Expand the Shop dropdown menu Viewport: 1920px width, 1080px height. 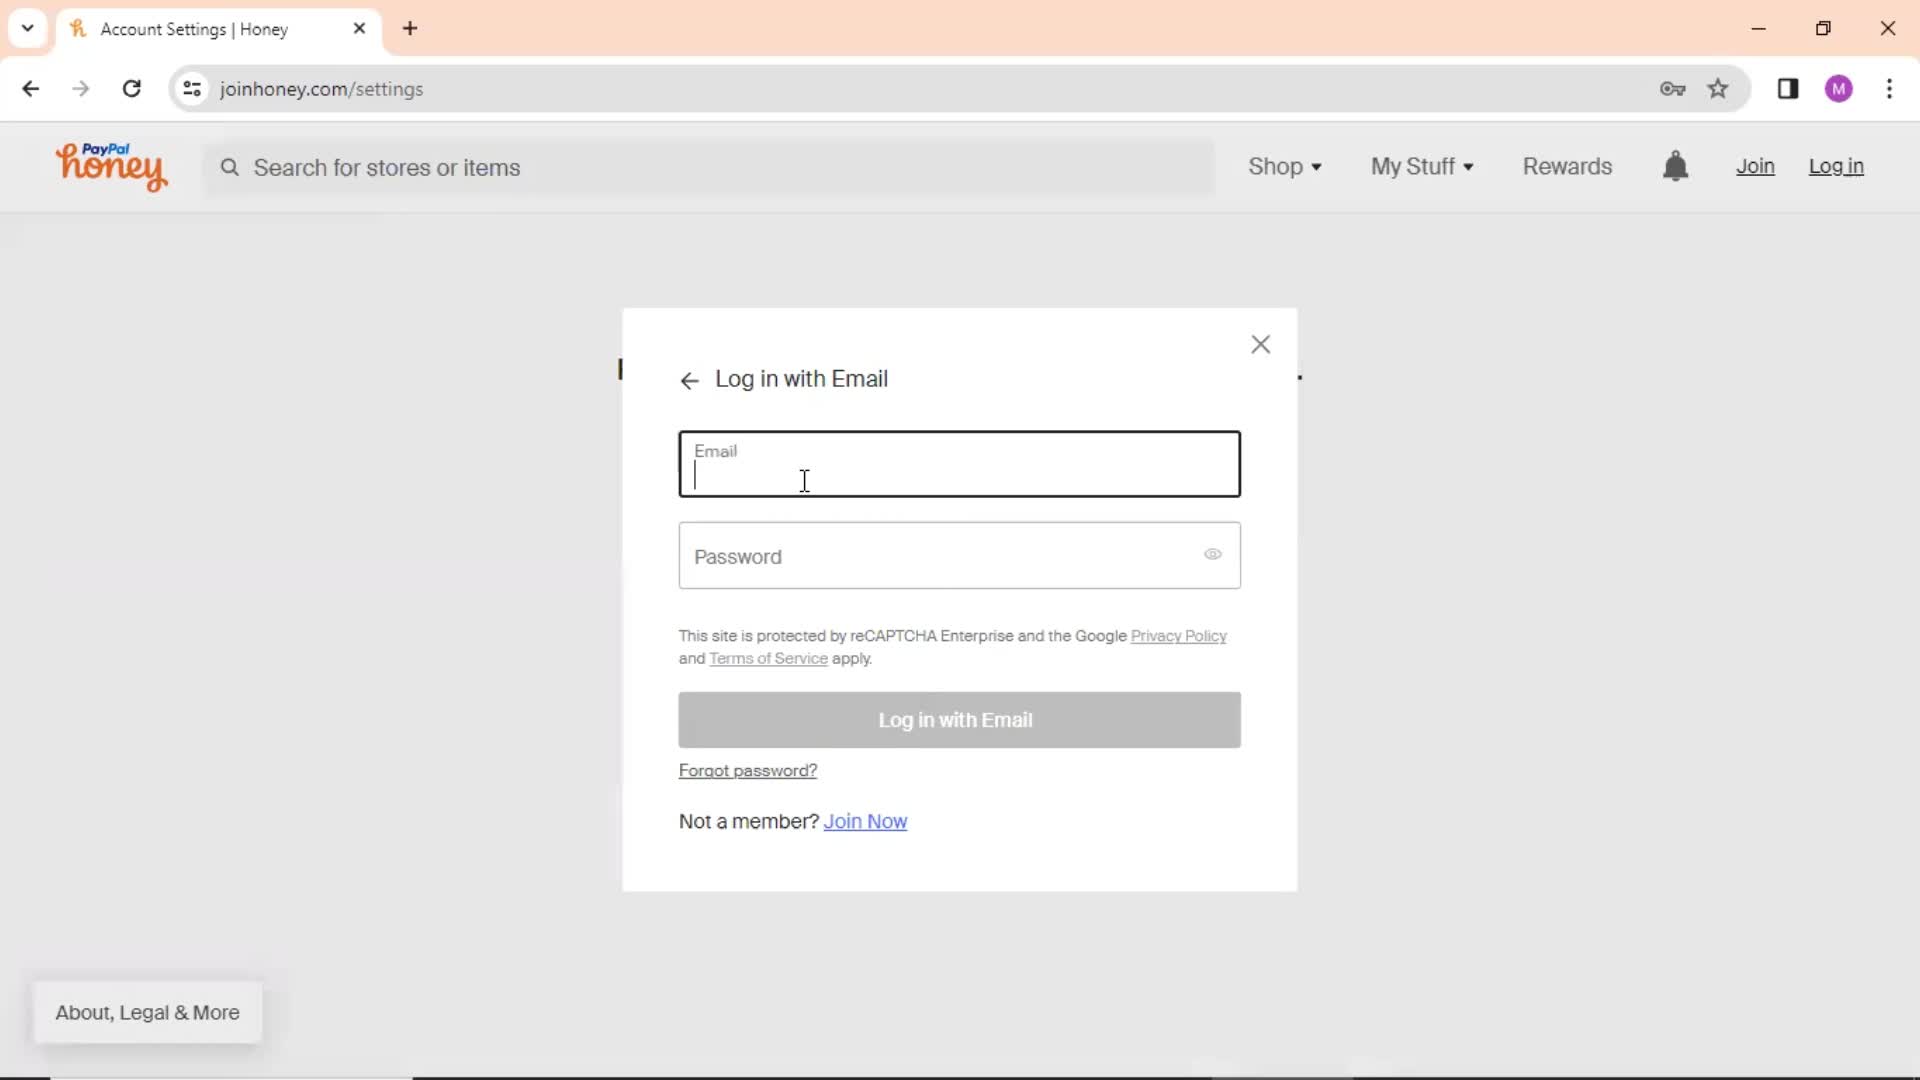coord(1286,166)
